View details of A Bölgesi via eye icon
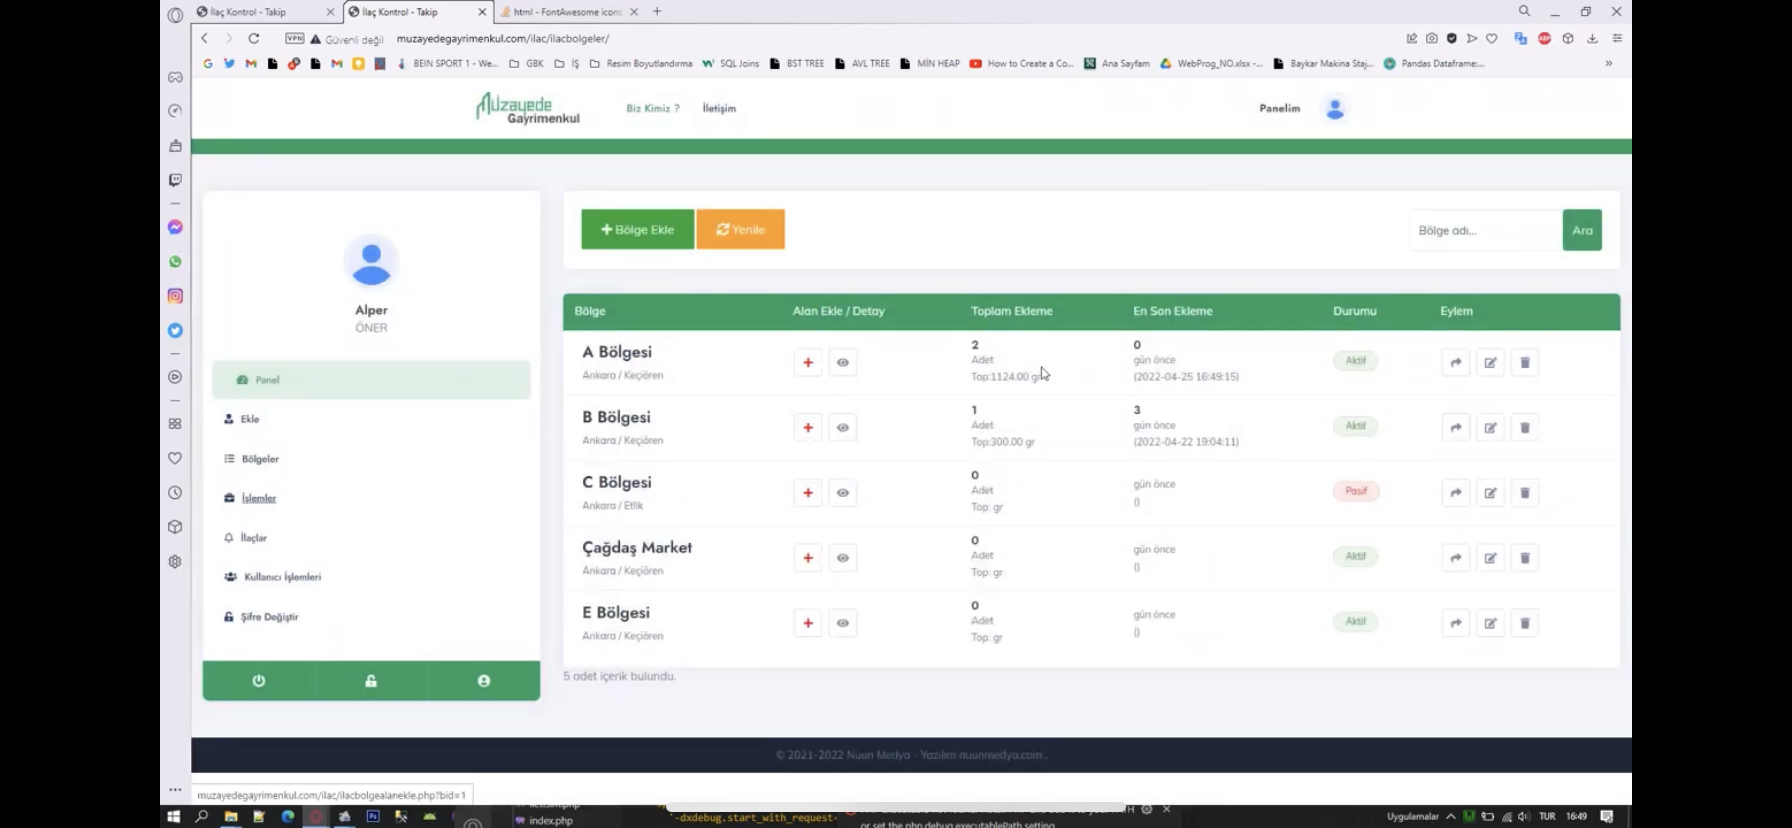This screenshot has height=828, width=1792. pos(843,363)
